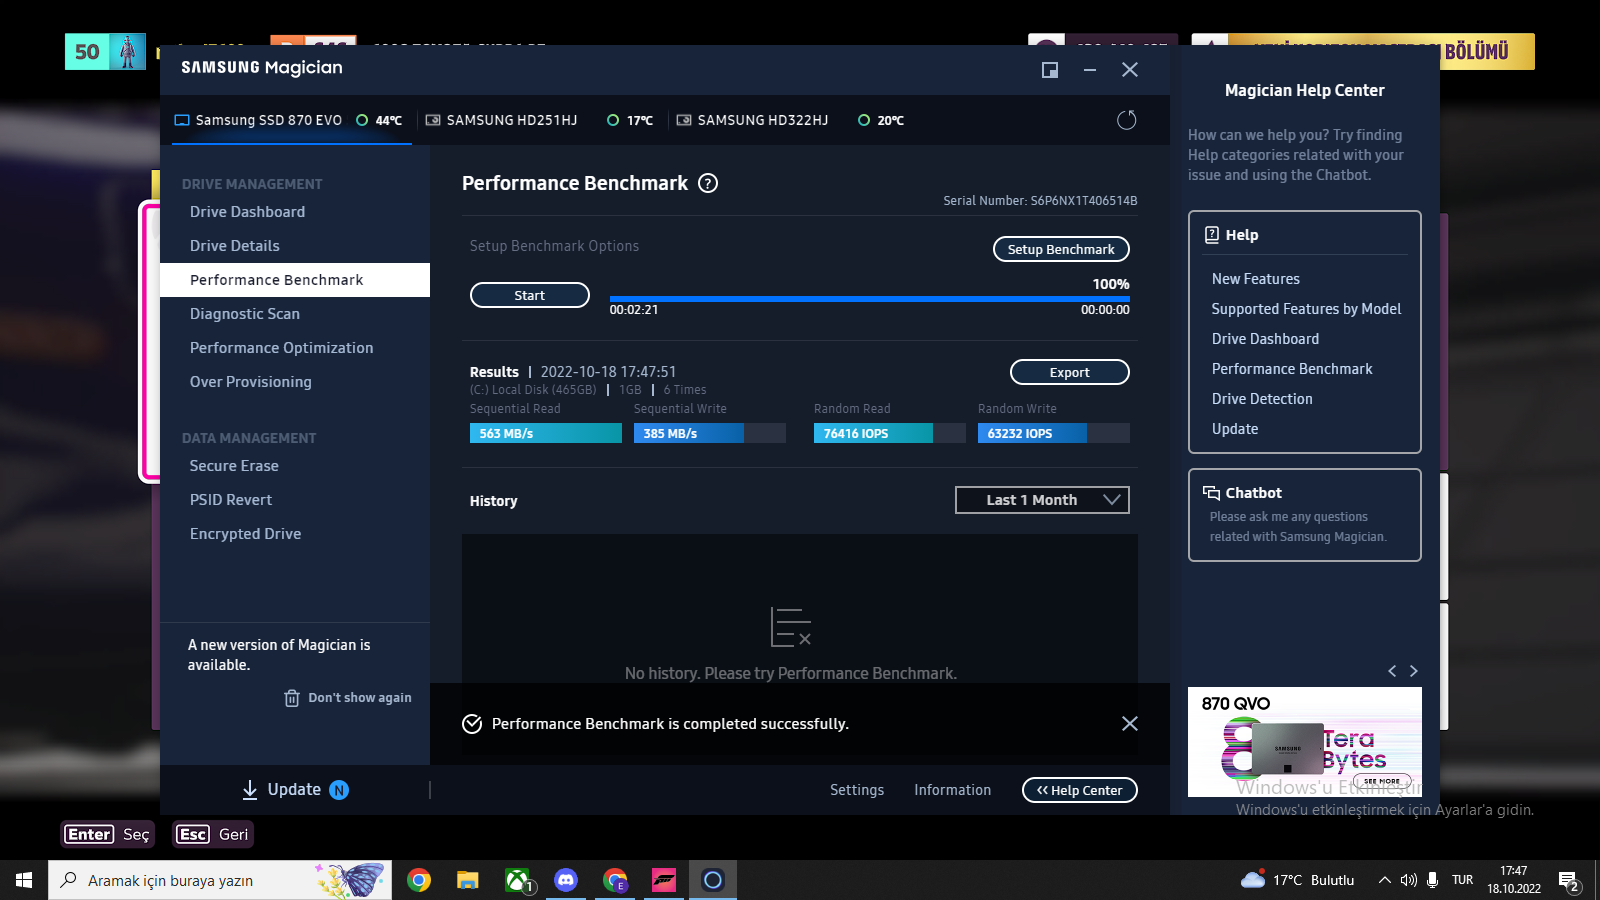Open Discord from the taskbar
Screen dimensions: 1600x900
pos(566,880)
